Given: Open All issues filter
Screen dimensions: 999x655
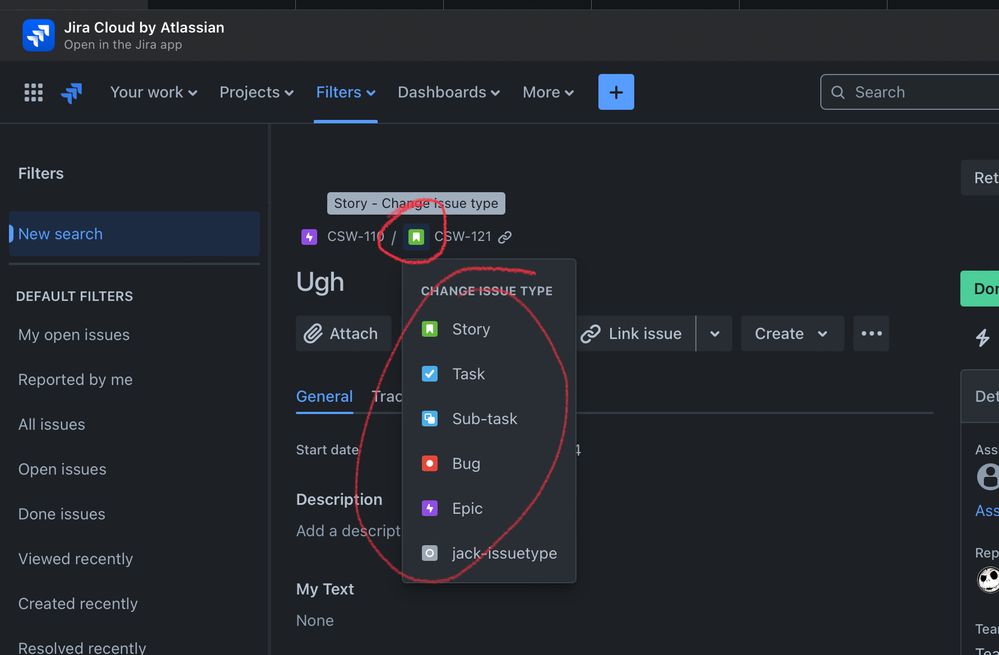Looking at the screenshot, I should [52, 424].
